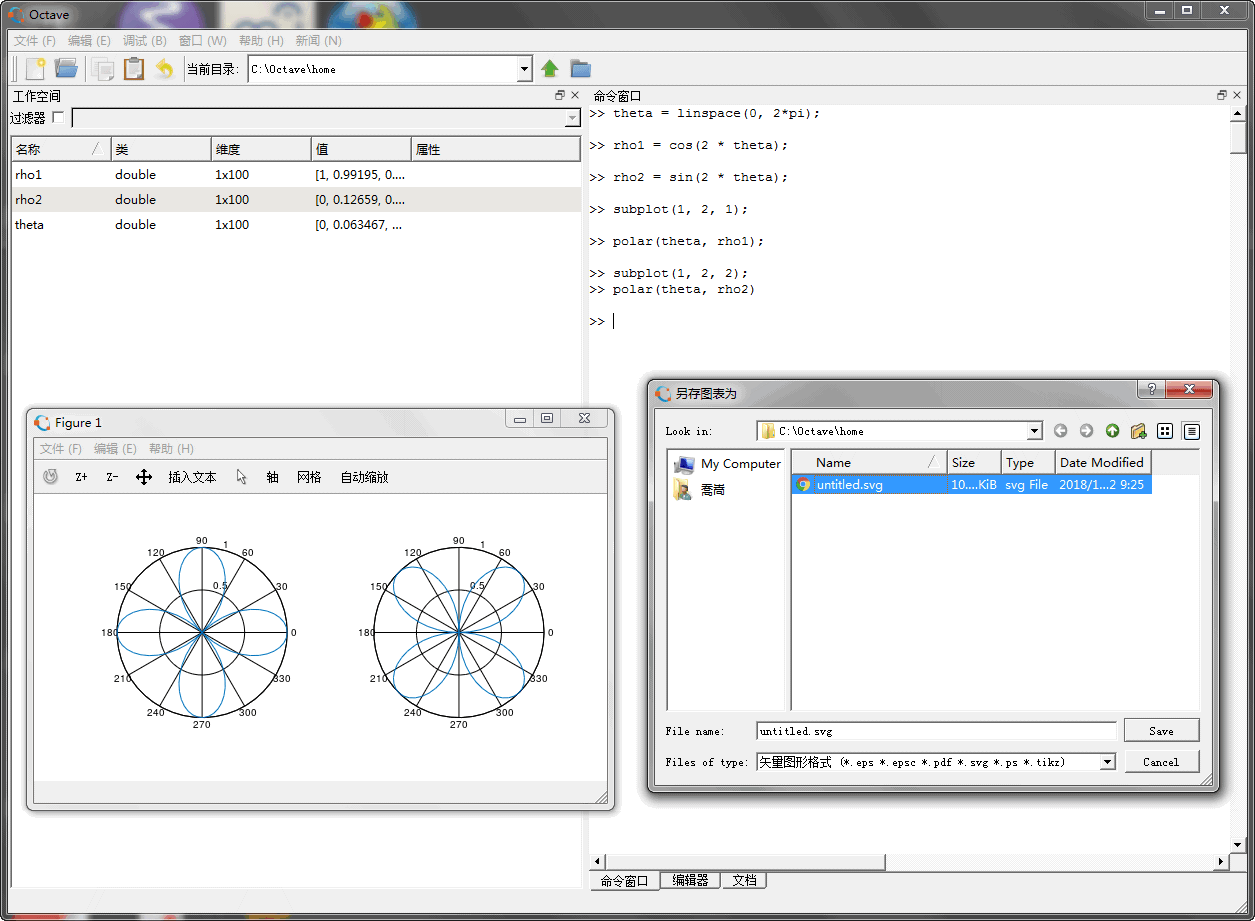The width and height of the screenshot is (1255, 921).
Task: Click the File name input field
Action: [936, 731]
